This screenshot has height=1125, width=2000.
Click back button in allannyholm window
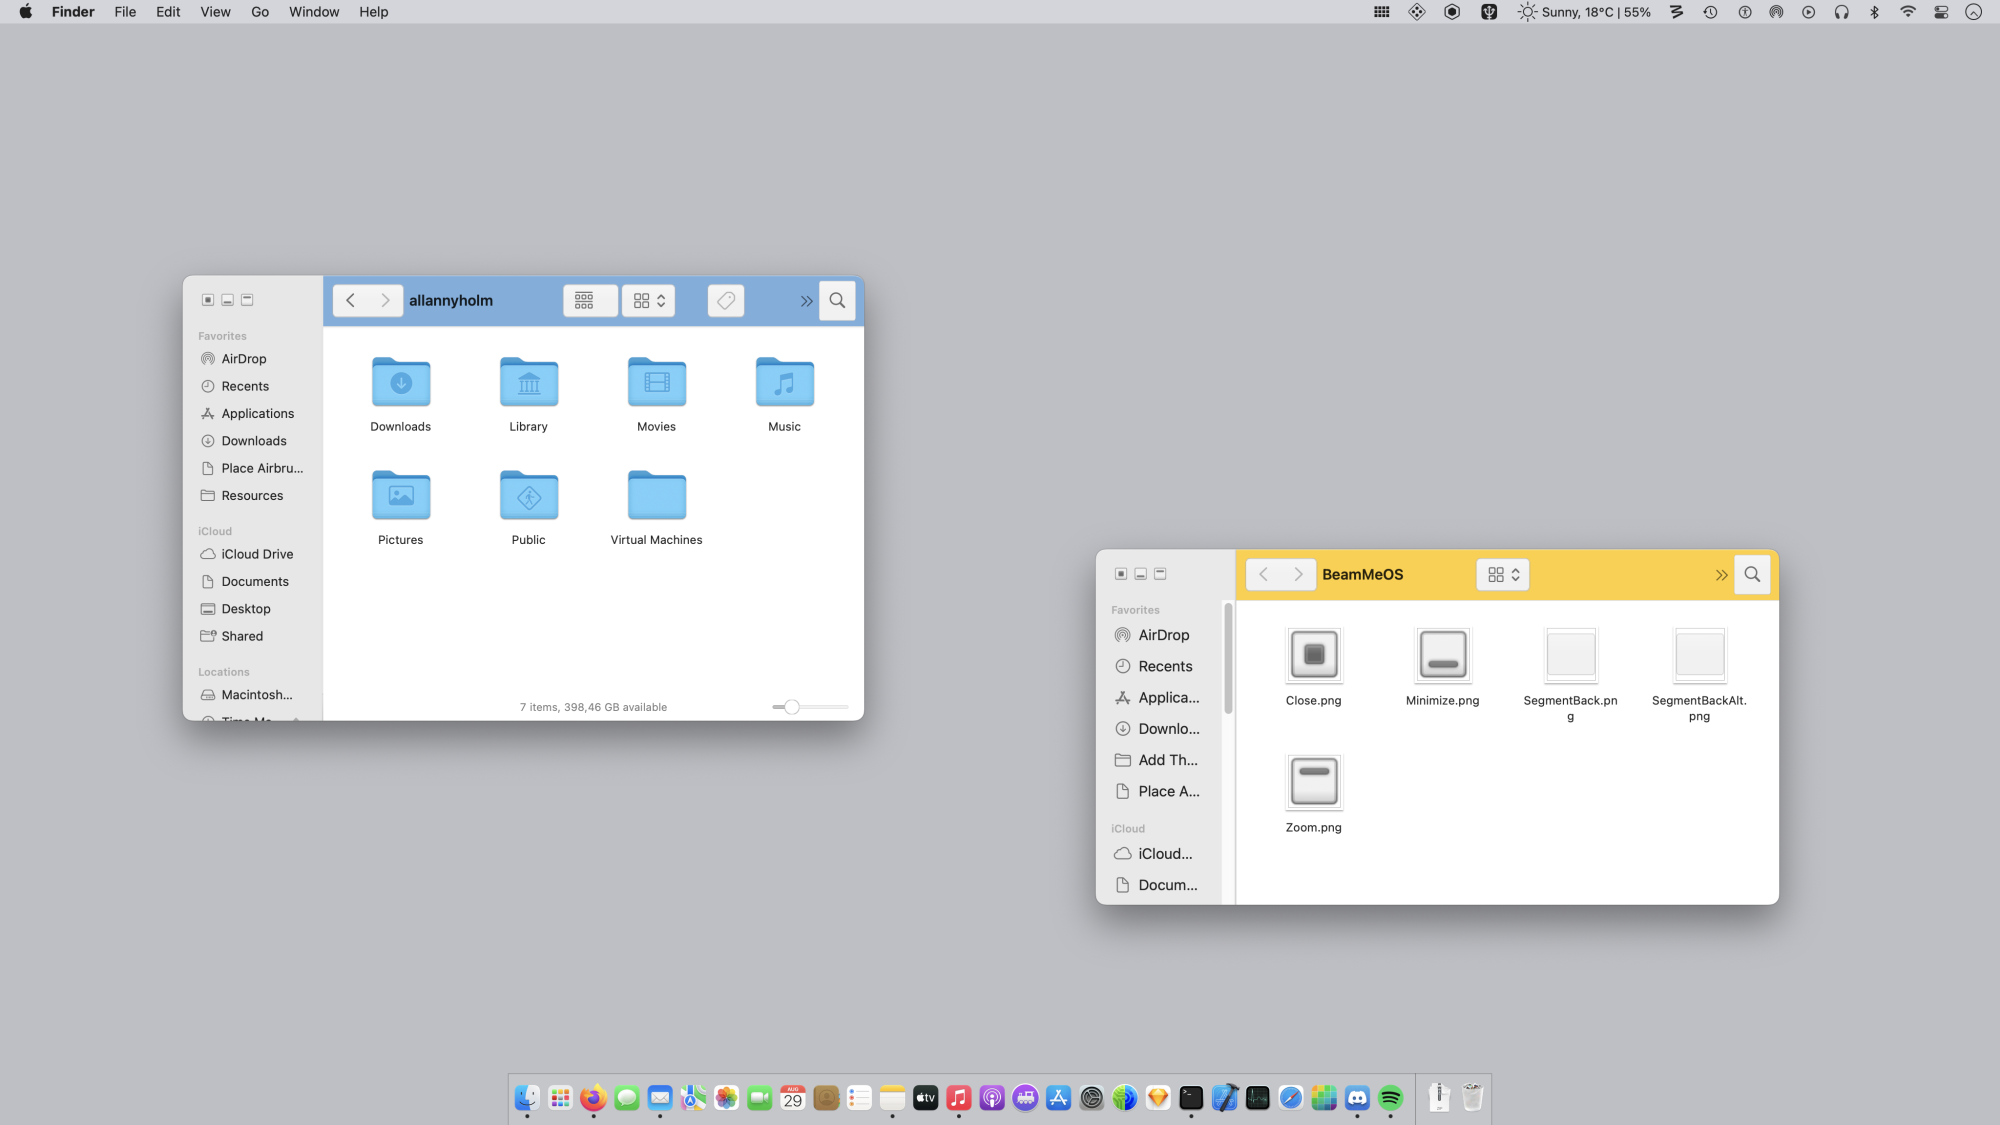click(x=351, y=301)
